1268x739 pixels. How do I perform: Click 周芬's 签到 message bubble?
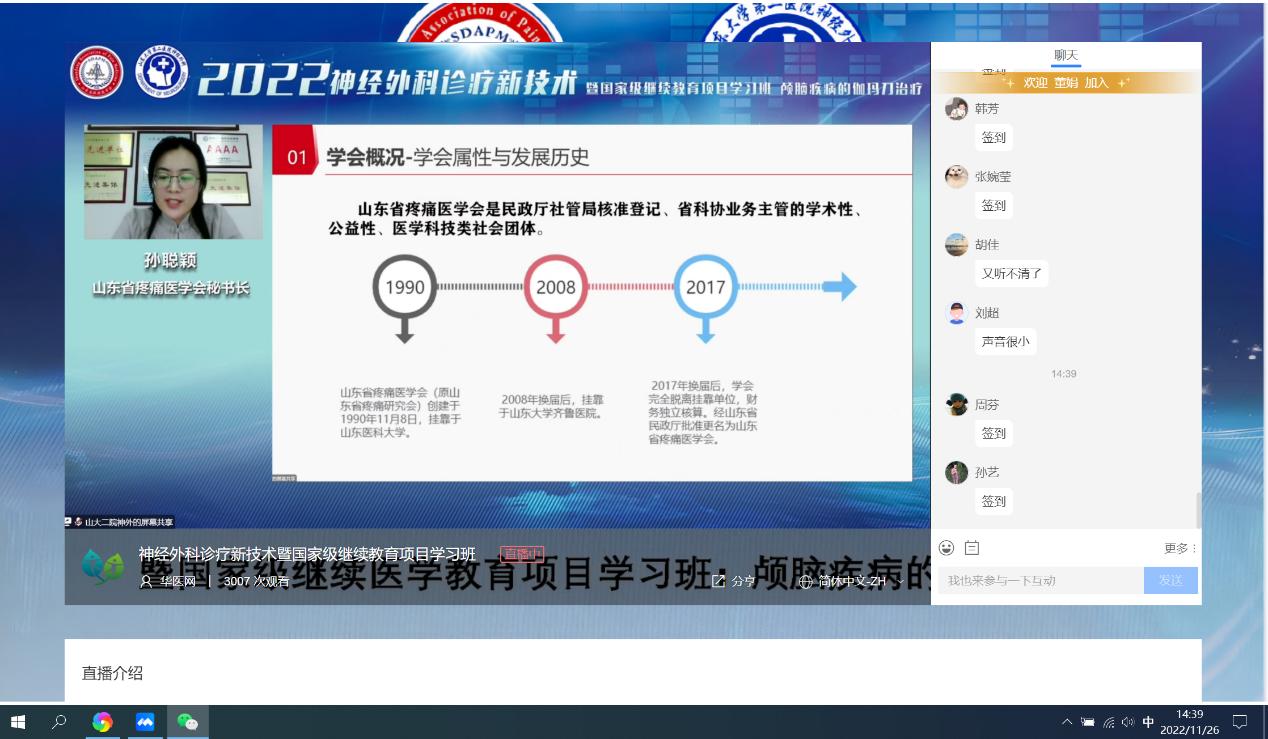tap(993, 433)
